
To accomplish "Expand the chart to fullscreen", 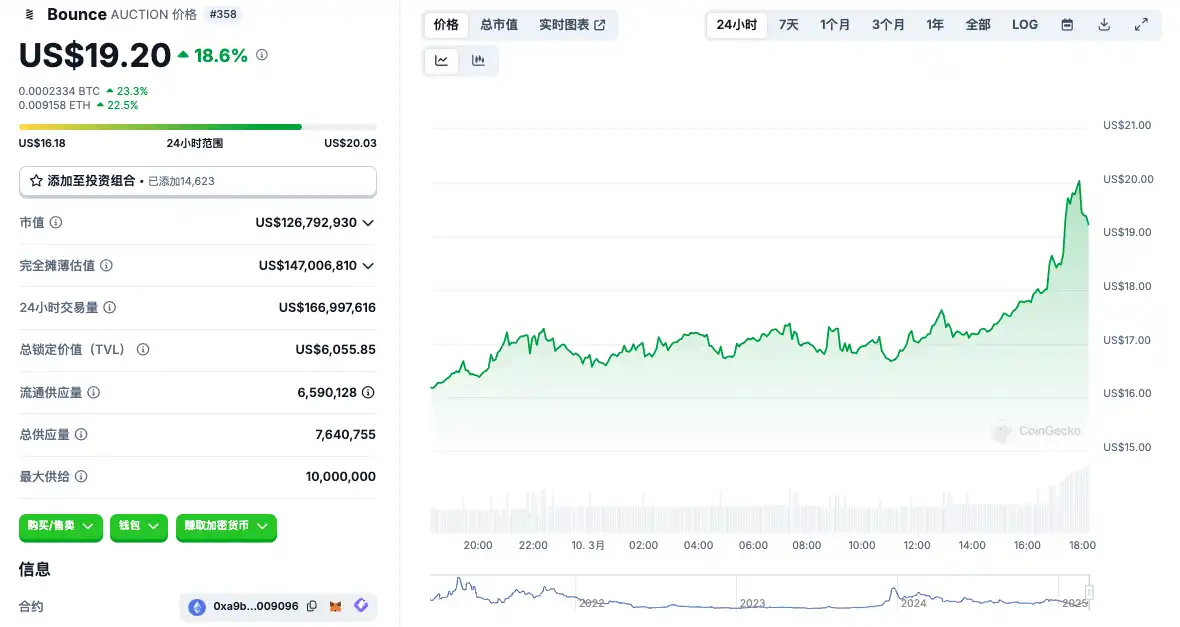I will 1141,25.
